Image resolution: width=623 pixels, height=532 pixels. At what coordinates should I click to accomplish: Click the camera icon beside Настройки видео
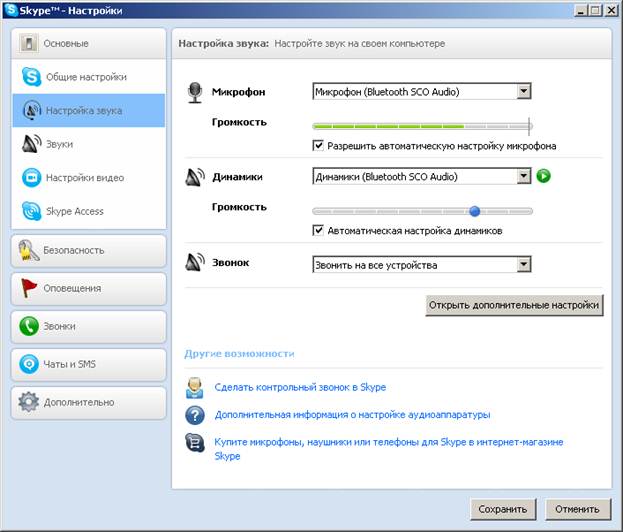click(31, 178)
